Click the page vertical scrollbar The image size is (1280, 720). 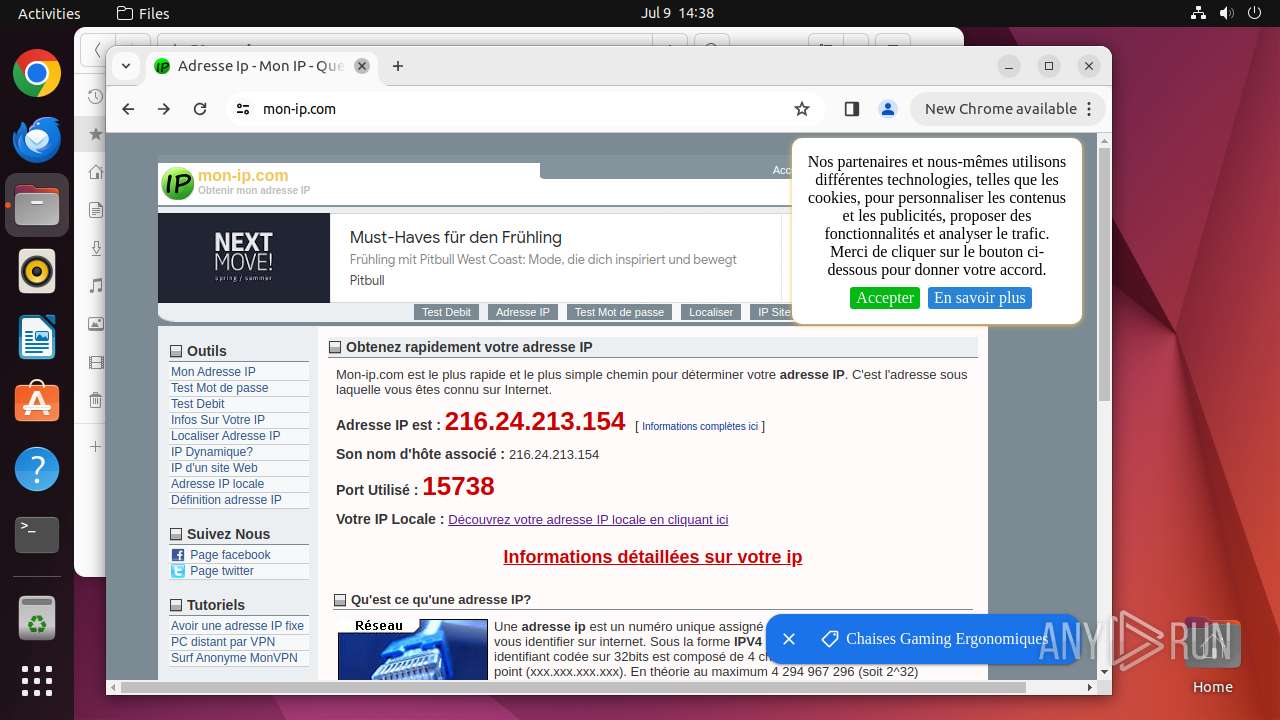coord(1104,273)
